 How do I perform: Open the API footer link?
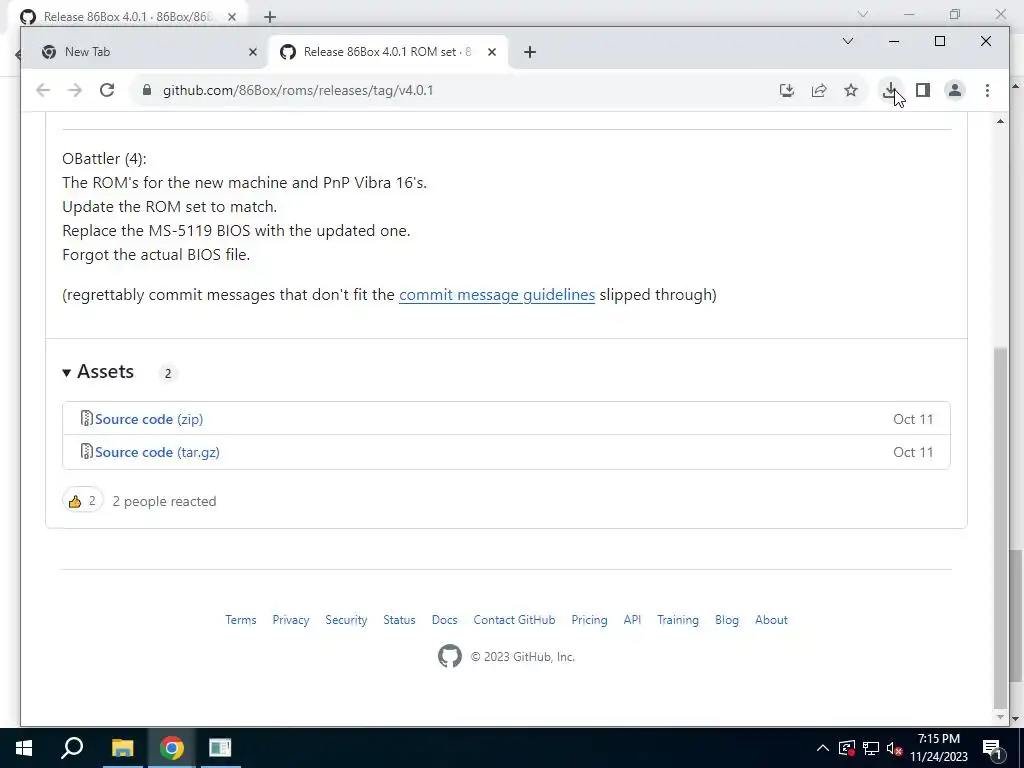632,620
